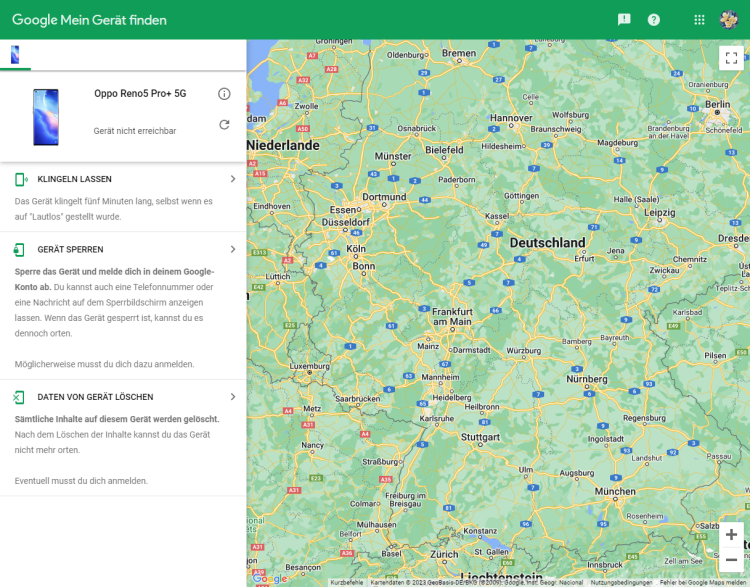The height and width of the screenshot is (587, 750).
Task: Click Köln on the map
Action: (356, 249)
